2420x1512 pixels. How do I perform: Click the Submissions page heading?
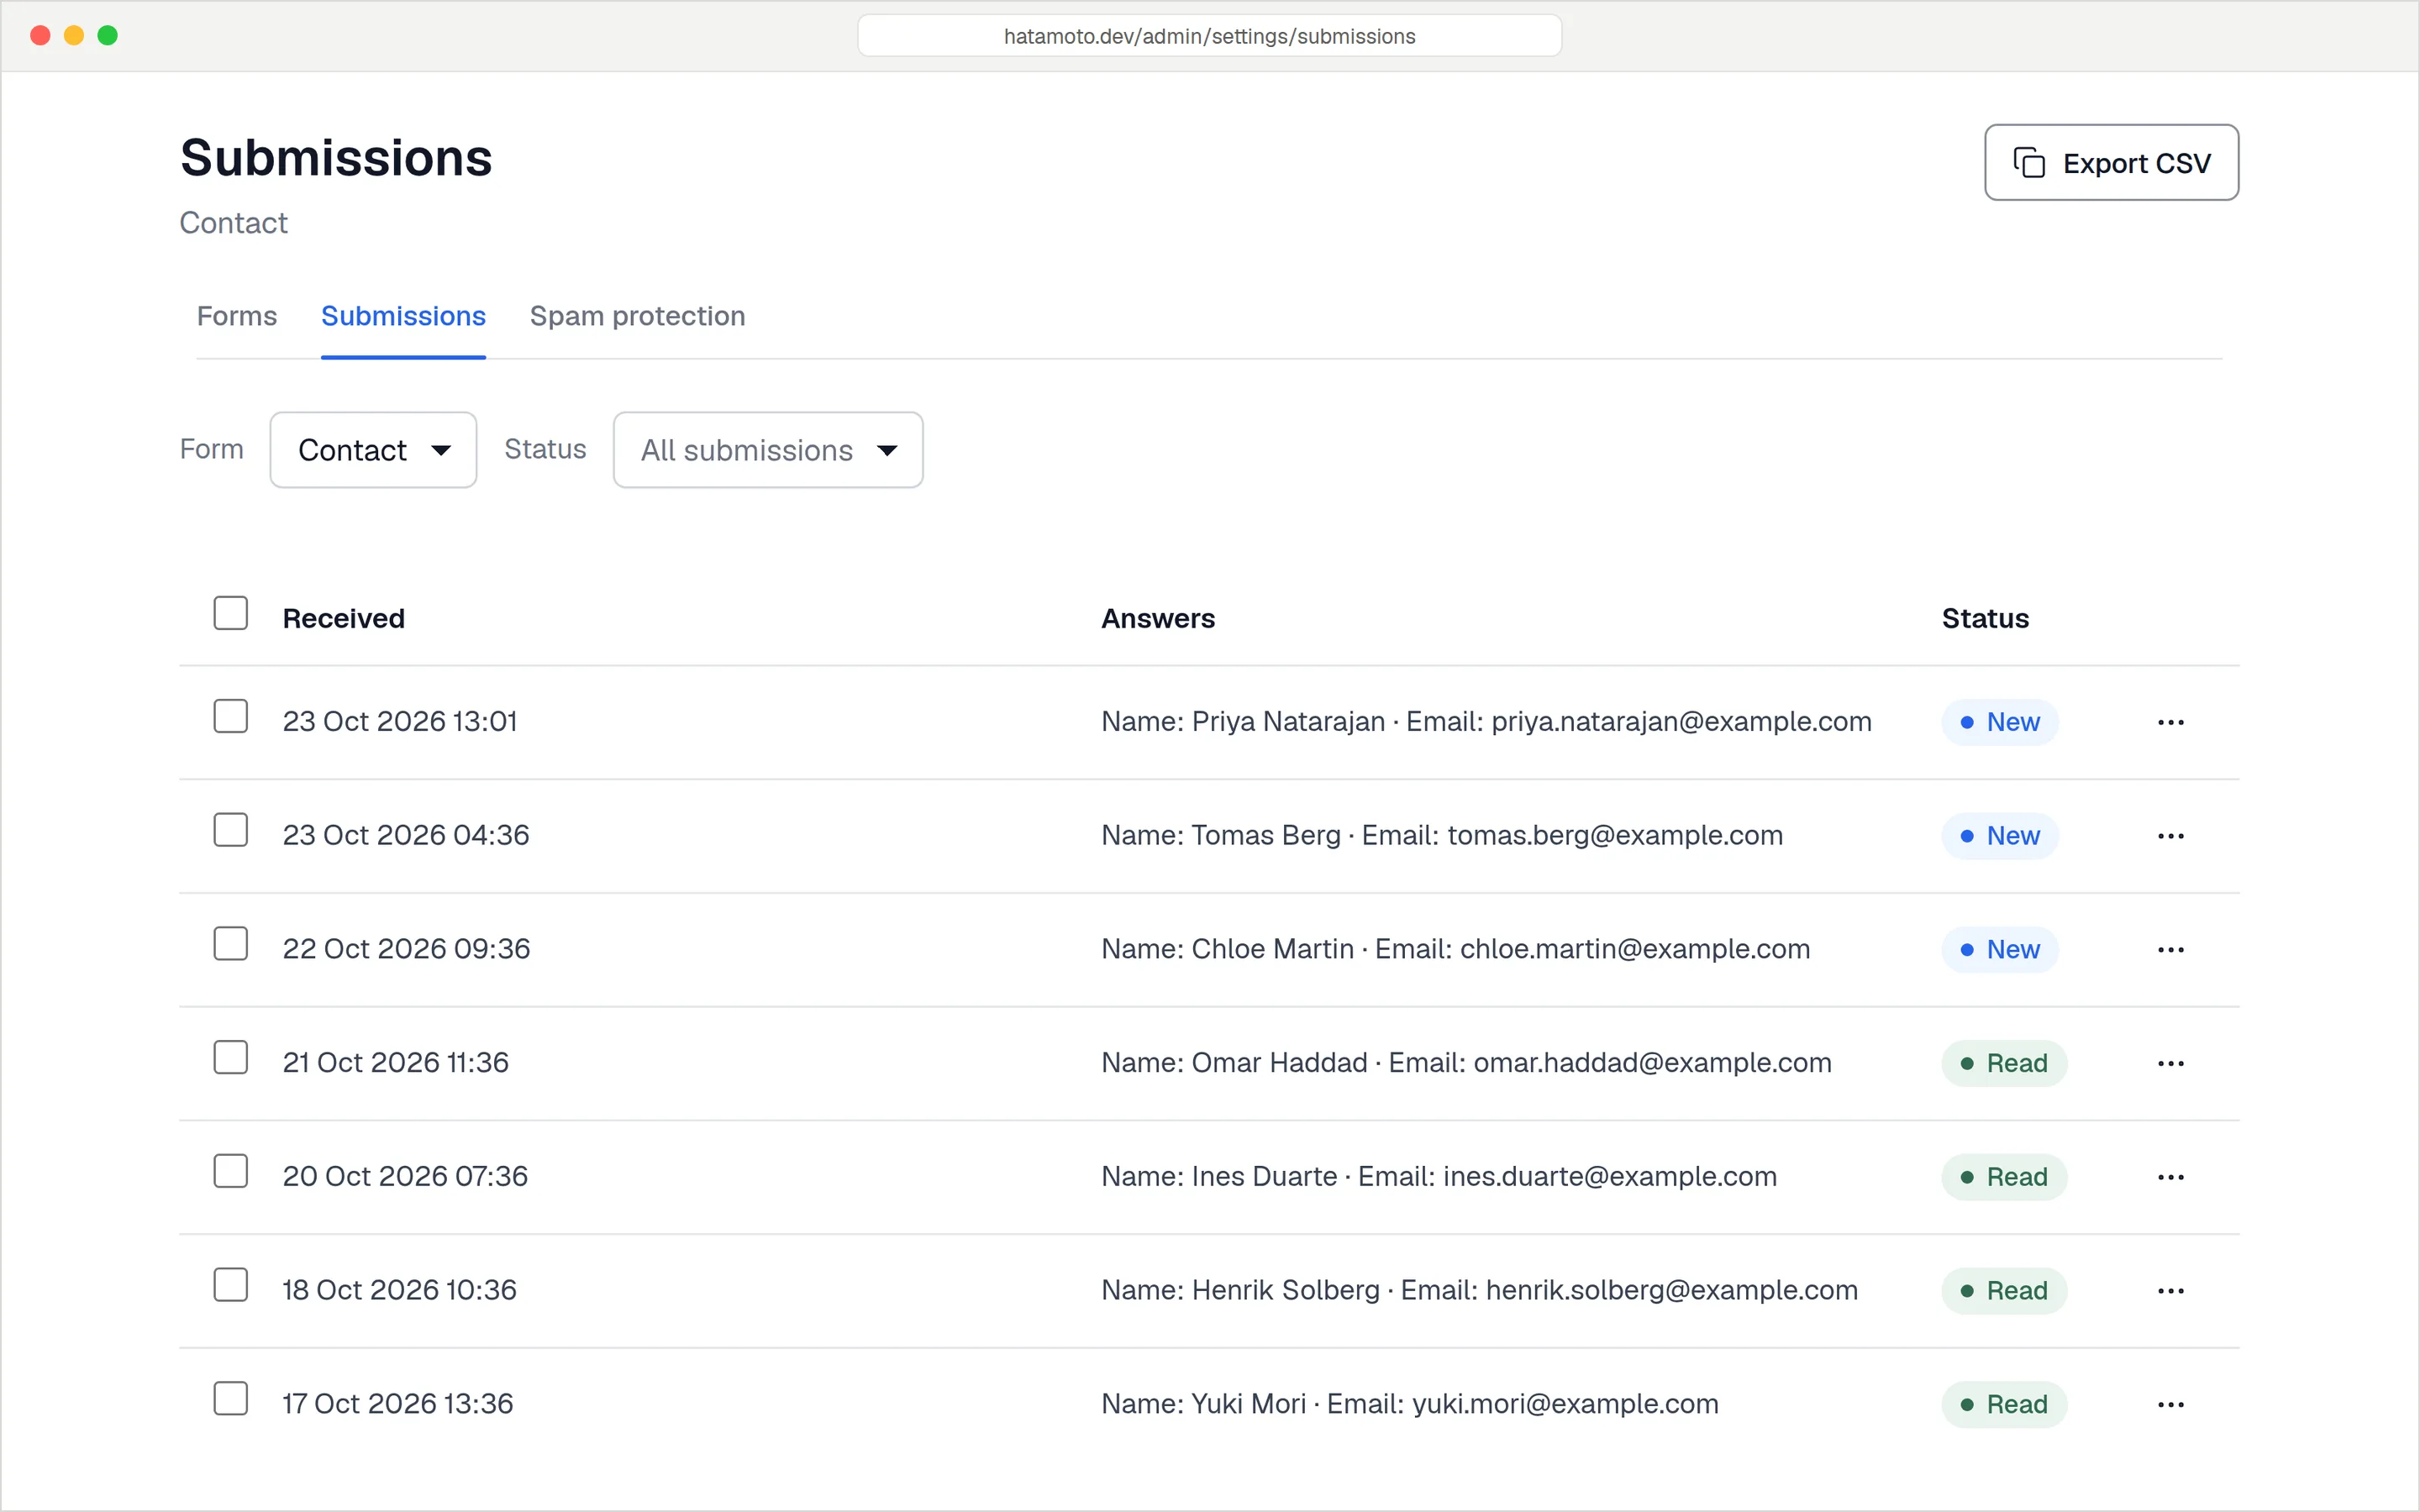[x=336, y=158]
